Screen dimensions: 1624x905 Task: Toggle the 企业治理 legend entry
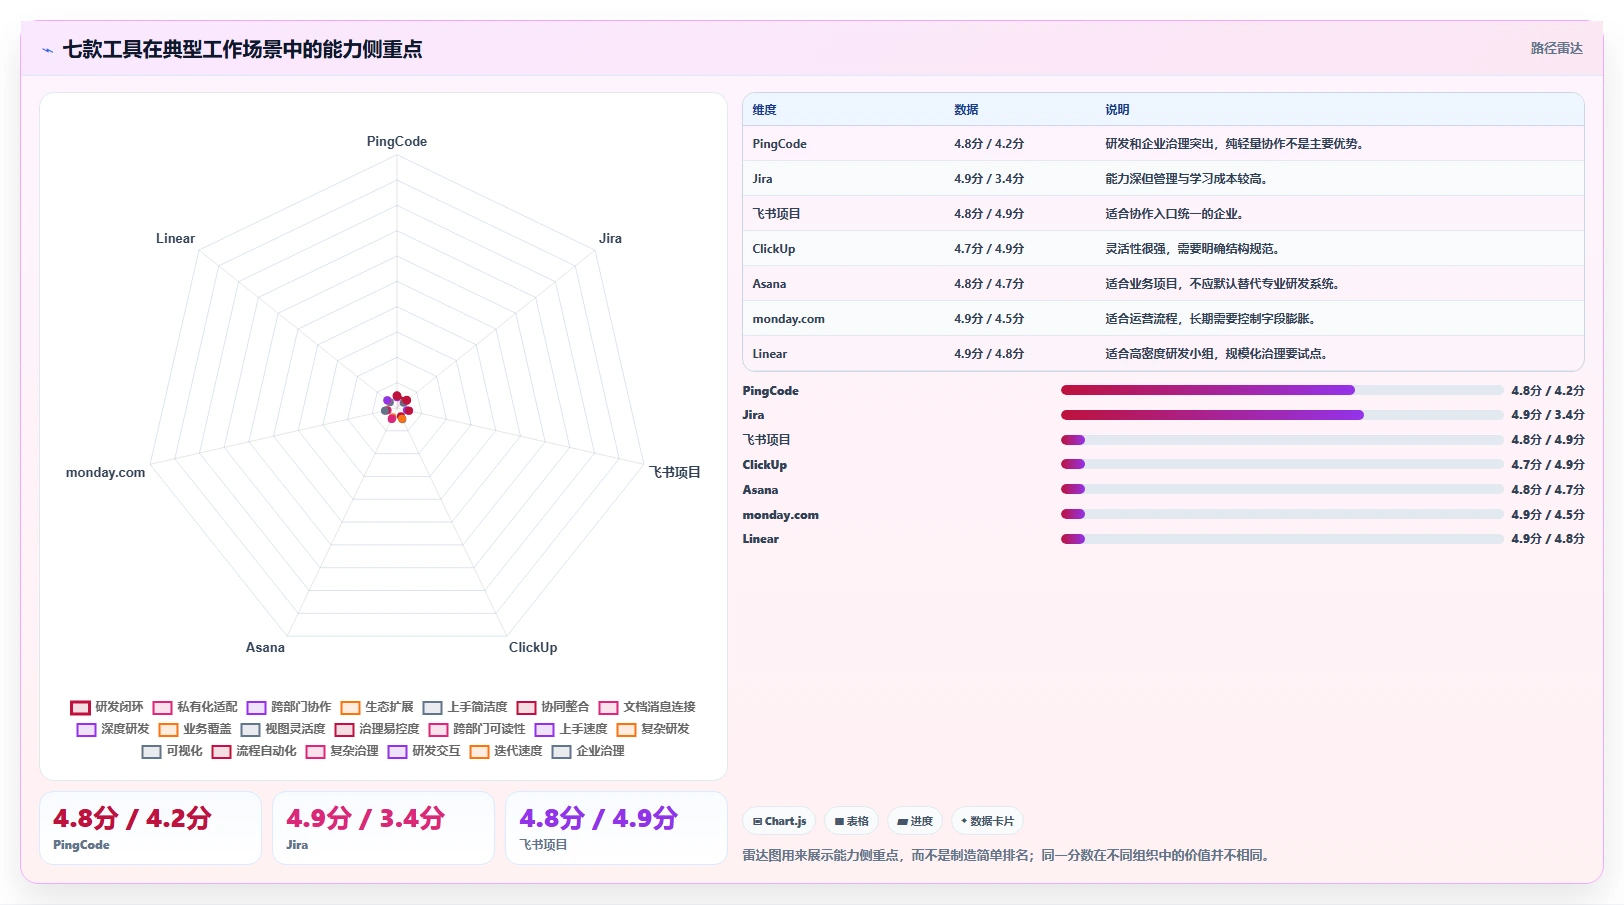click(x=588, y=751)
